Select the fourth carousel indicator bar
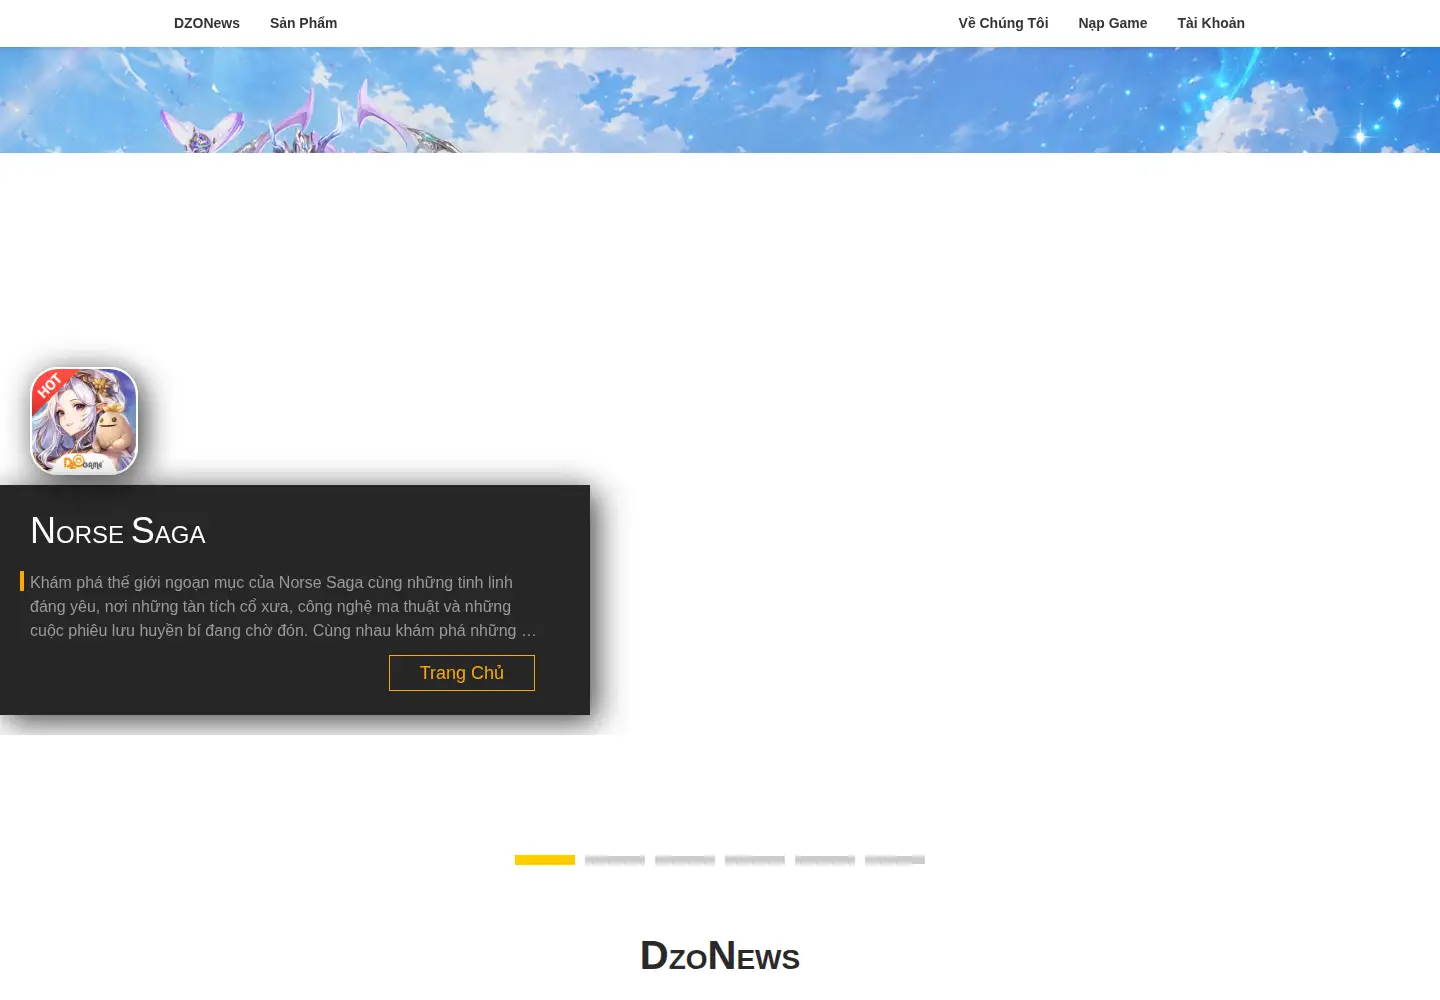The width and height of the screenshot is (1440, 1000). tap(755, 860)
